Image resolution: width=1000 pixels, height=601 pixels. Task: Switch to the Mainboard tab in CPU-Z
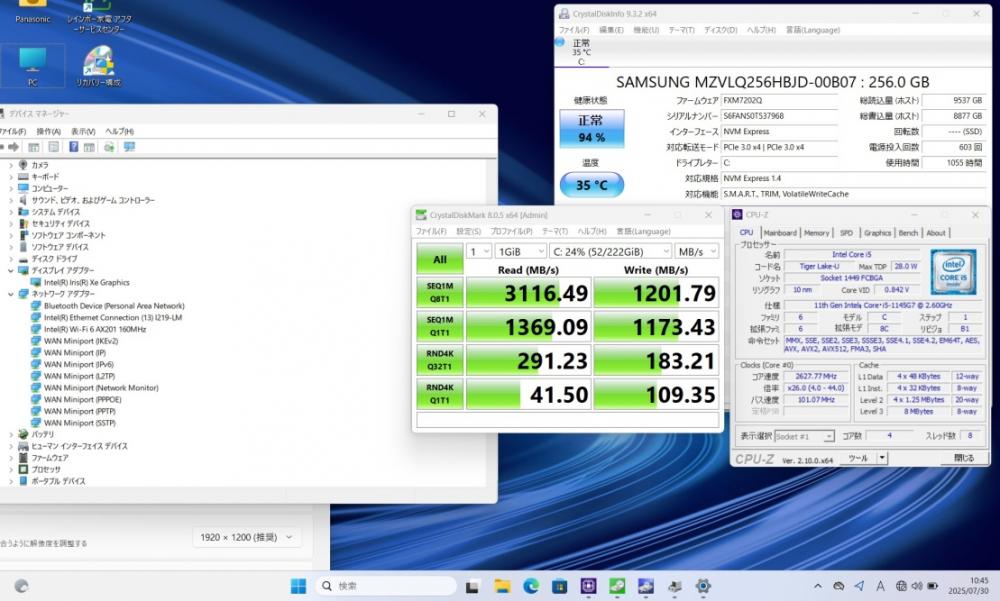click(780, 233)
